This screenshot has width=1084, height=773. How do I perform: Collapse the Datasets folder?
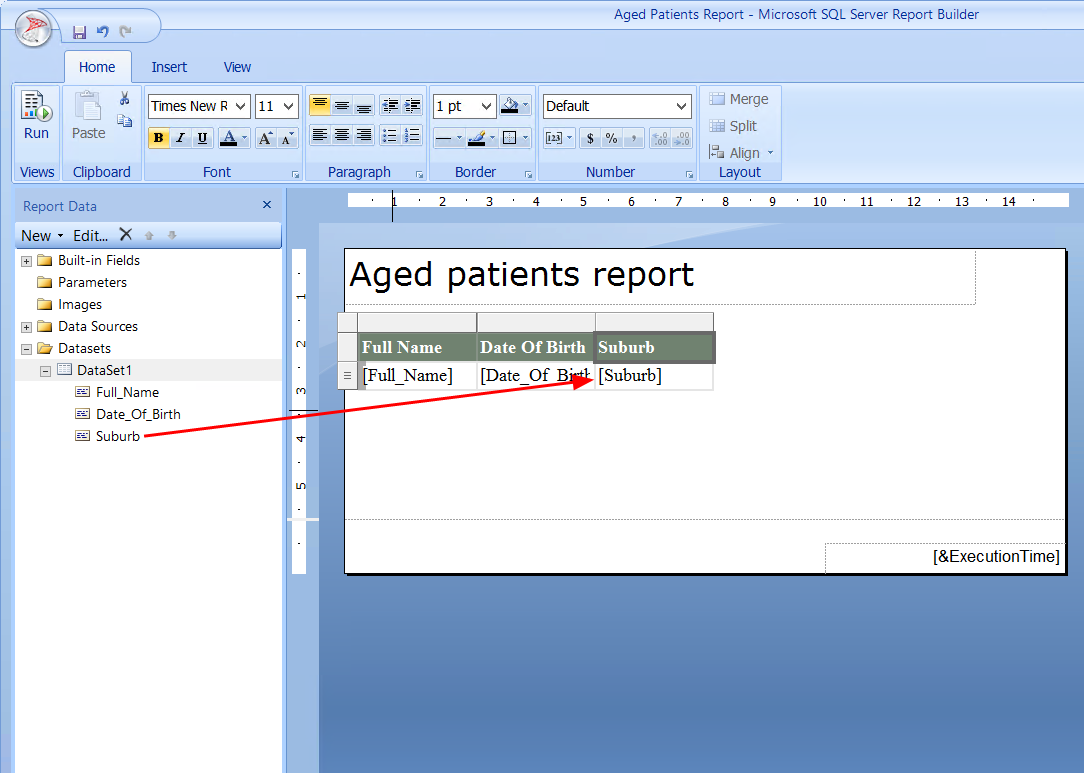click(26, 349)
